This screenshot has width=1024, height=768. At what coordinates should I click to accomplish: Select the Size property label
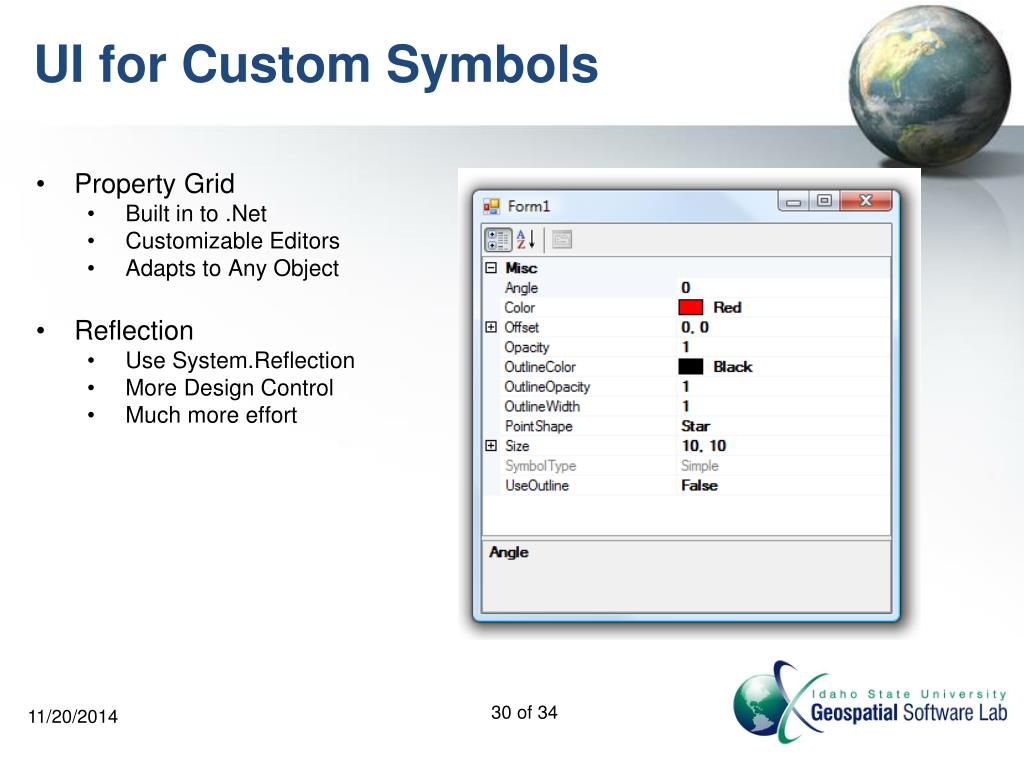[517, 446]
